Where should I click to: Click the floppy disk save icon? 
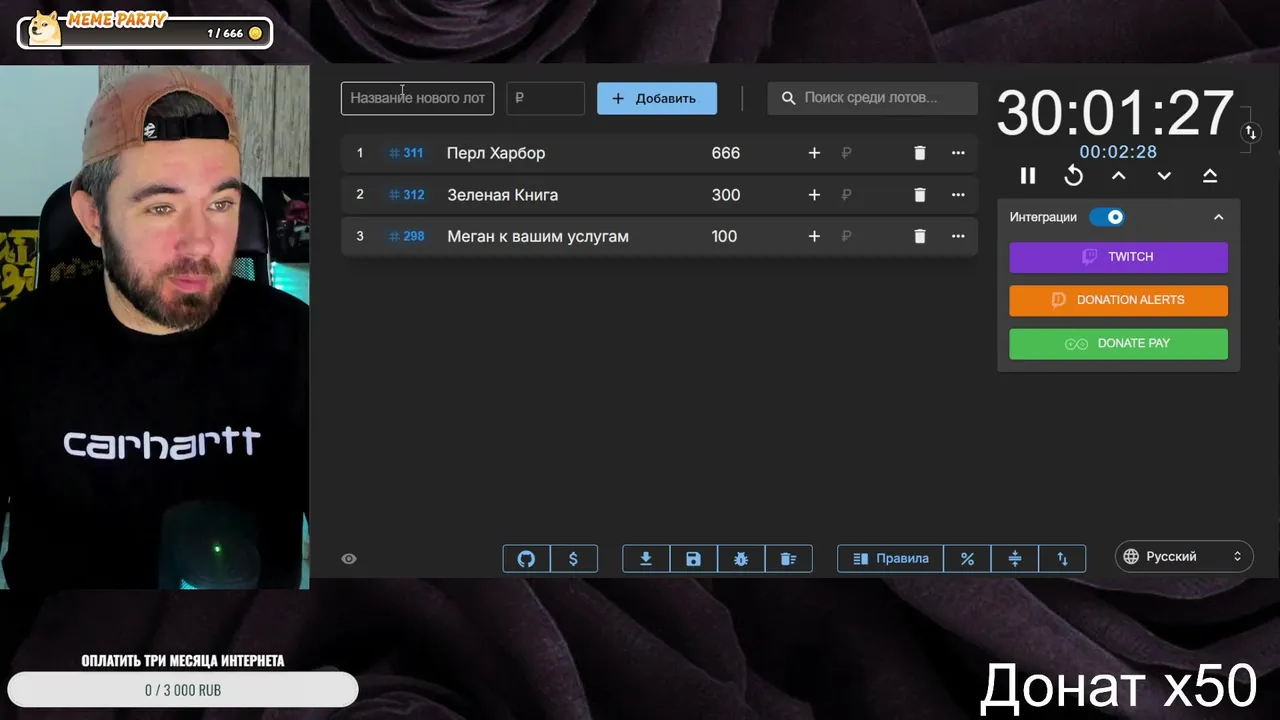693,559
